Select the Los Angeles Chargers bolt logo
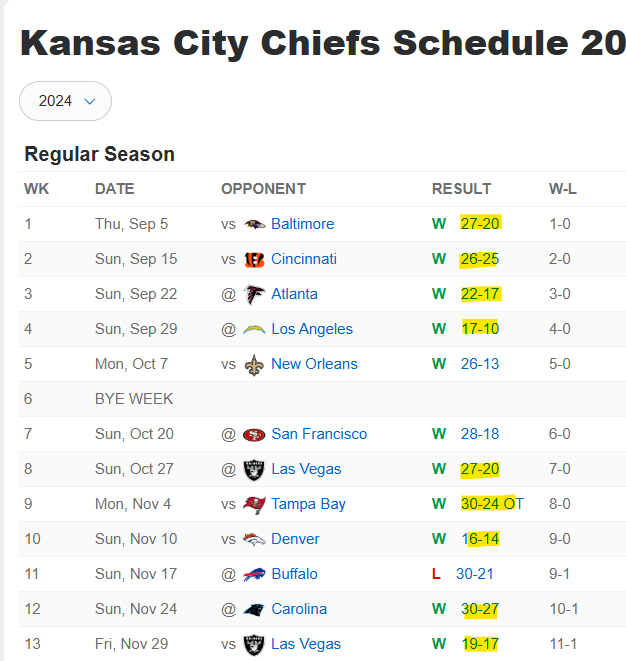The height and width of the screenshot is (661, 626). [x=254, y=329]
